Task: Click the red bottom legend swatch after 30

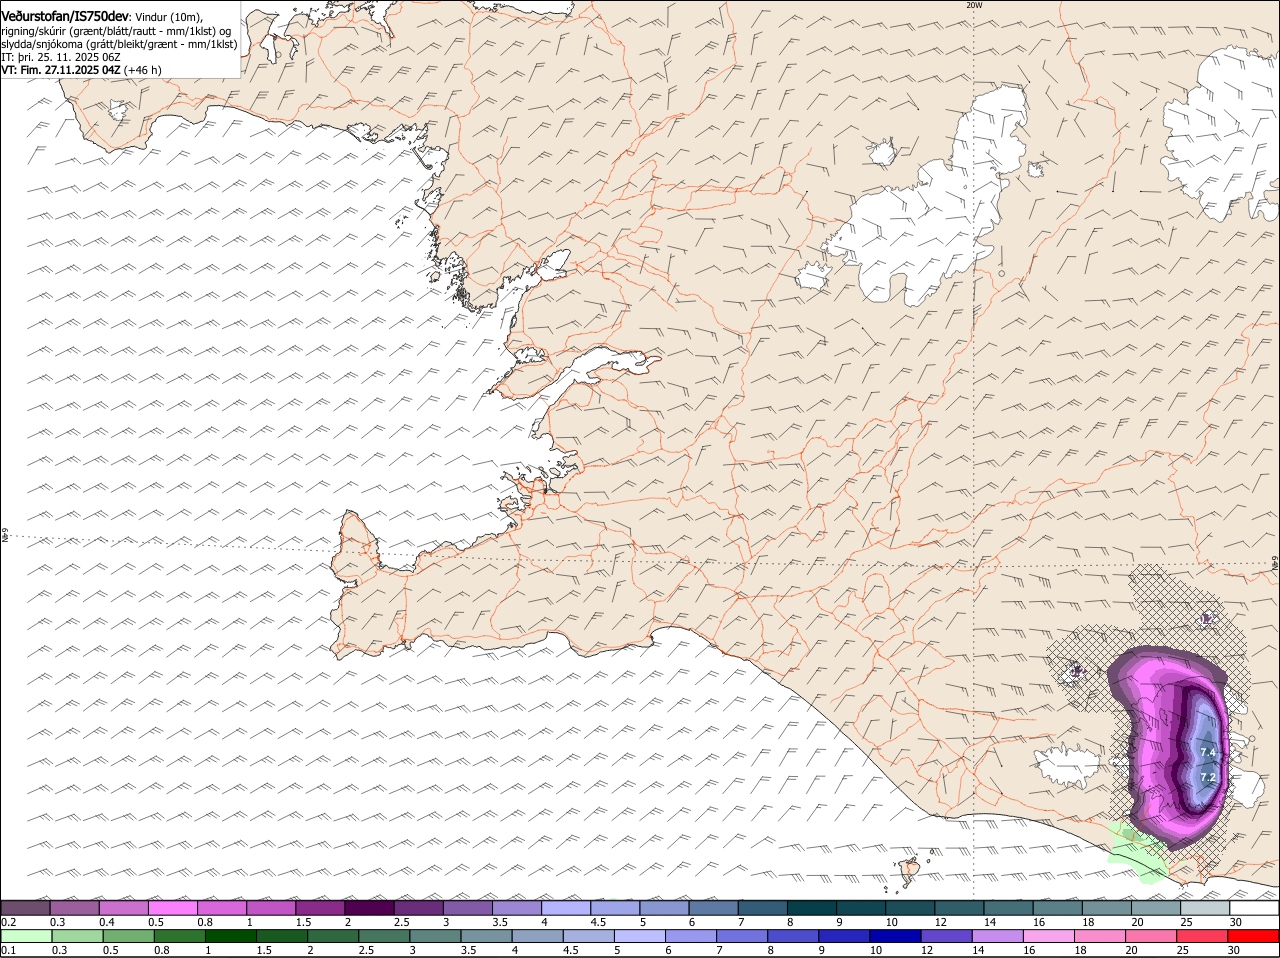Action: pyautogui.click(x=1254, y=936)
